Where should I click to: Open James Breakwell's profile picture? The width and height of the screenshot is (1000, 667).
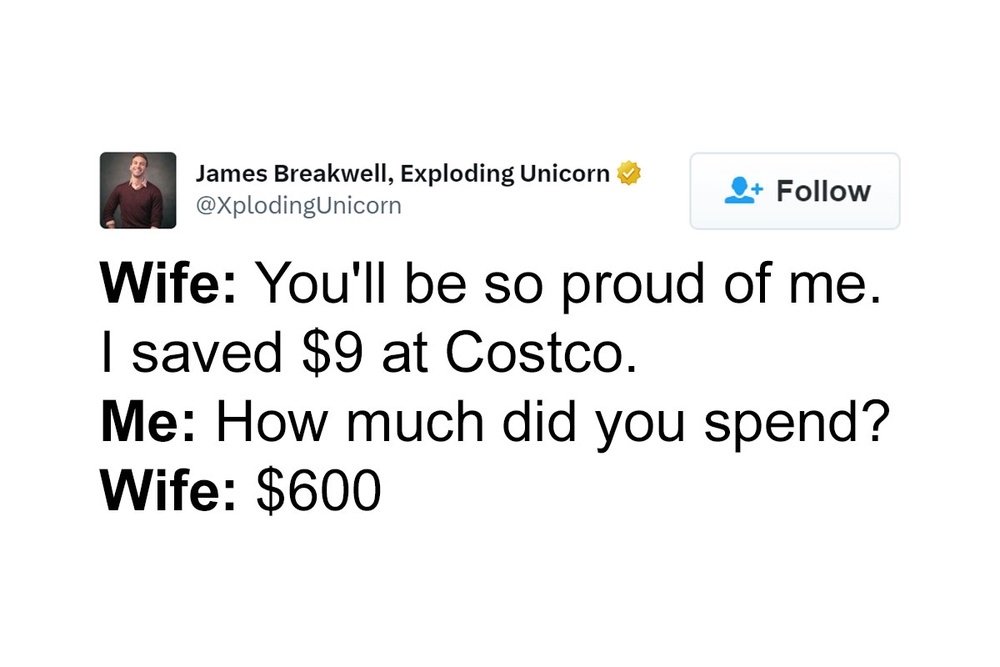click(x=138, y=189)
